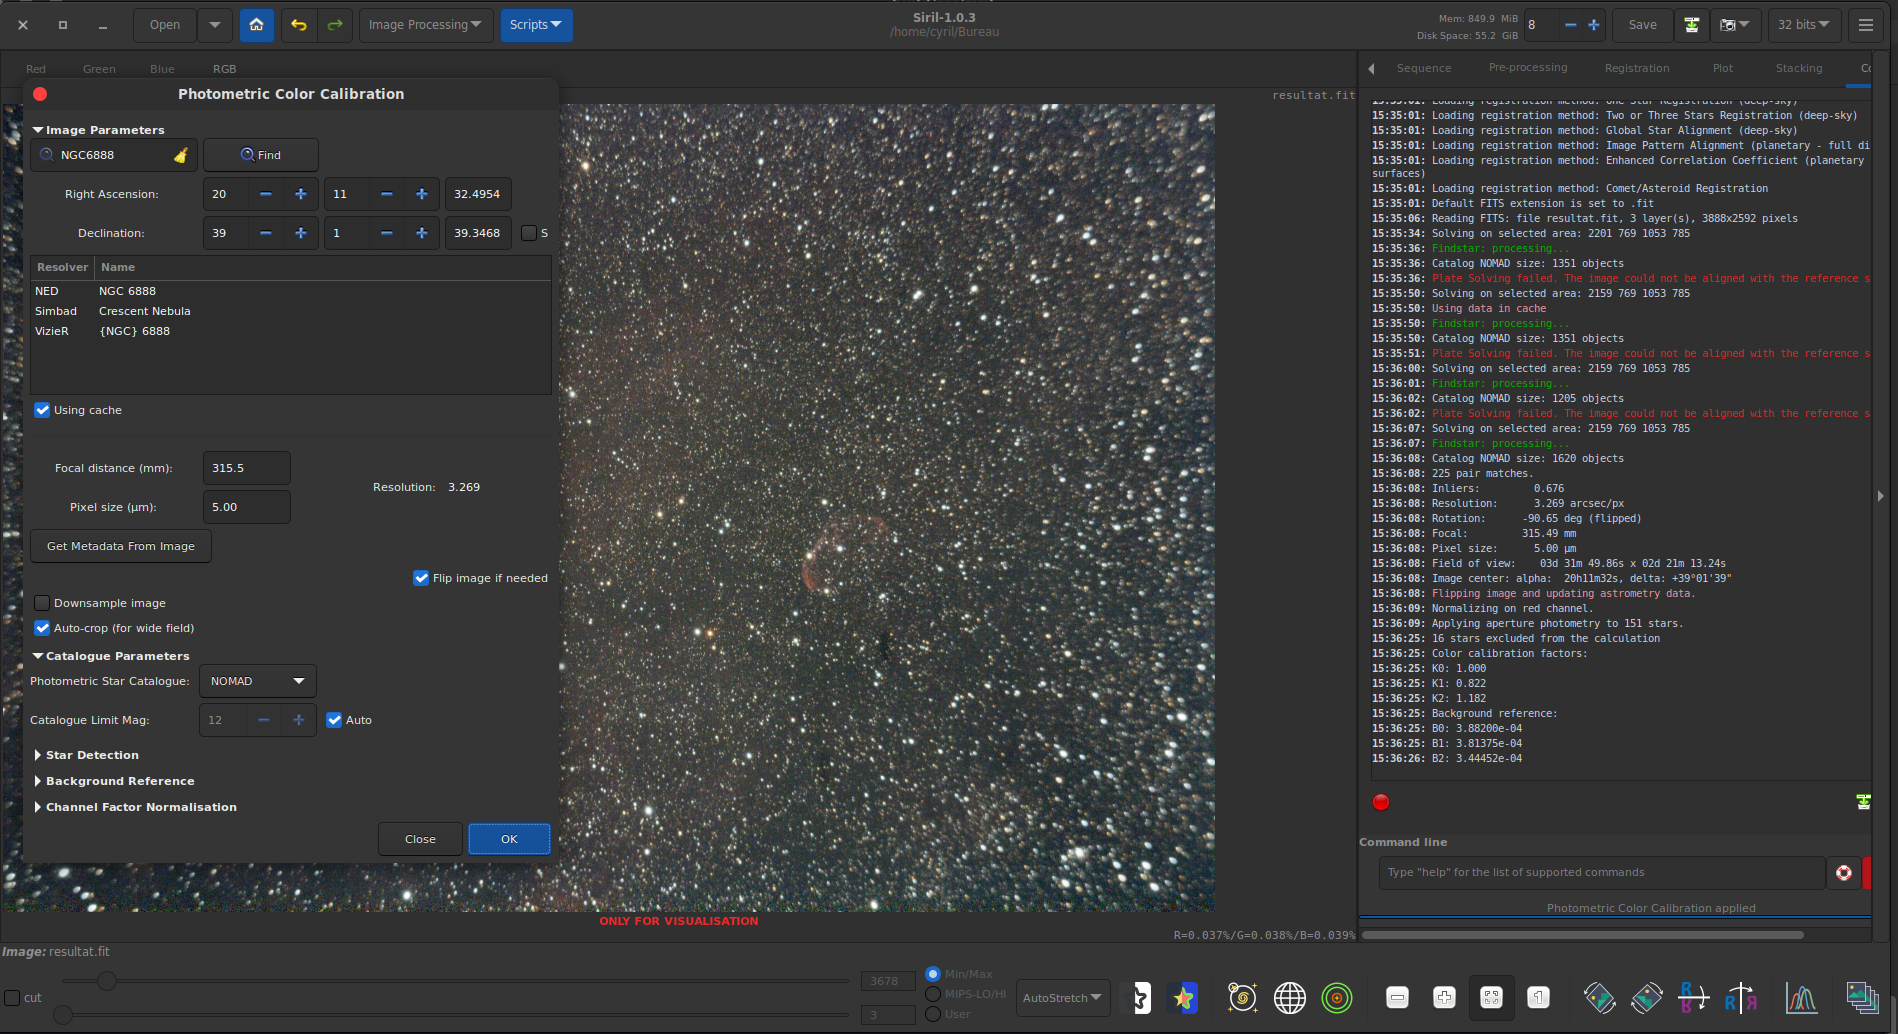Open the hamburger menu in header
Image resolution: width=1898 pixels, height=1034 pixels.
pyautogui.click(x=1865, y=25)
